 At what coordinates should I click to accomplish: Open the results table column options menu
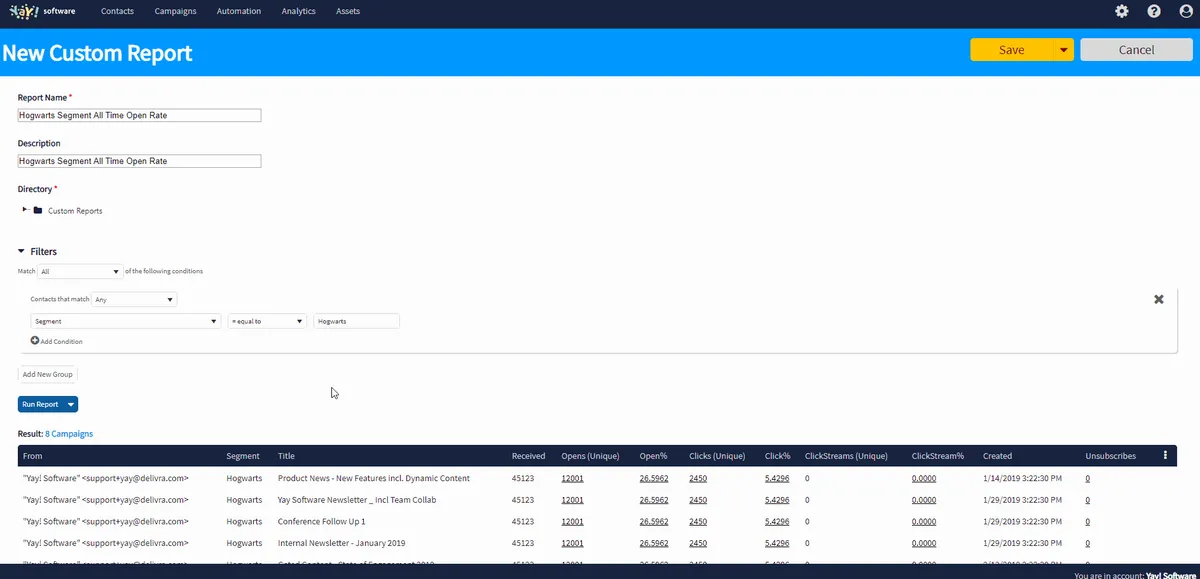pyautogui.click(x=1165, y=455)
